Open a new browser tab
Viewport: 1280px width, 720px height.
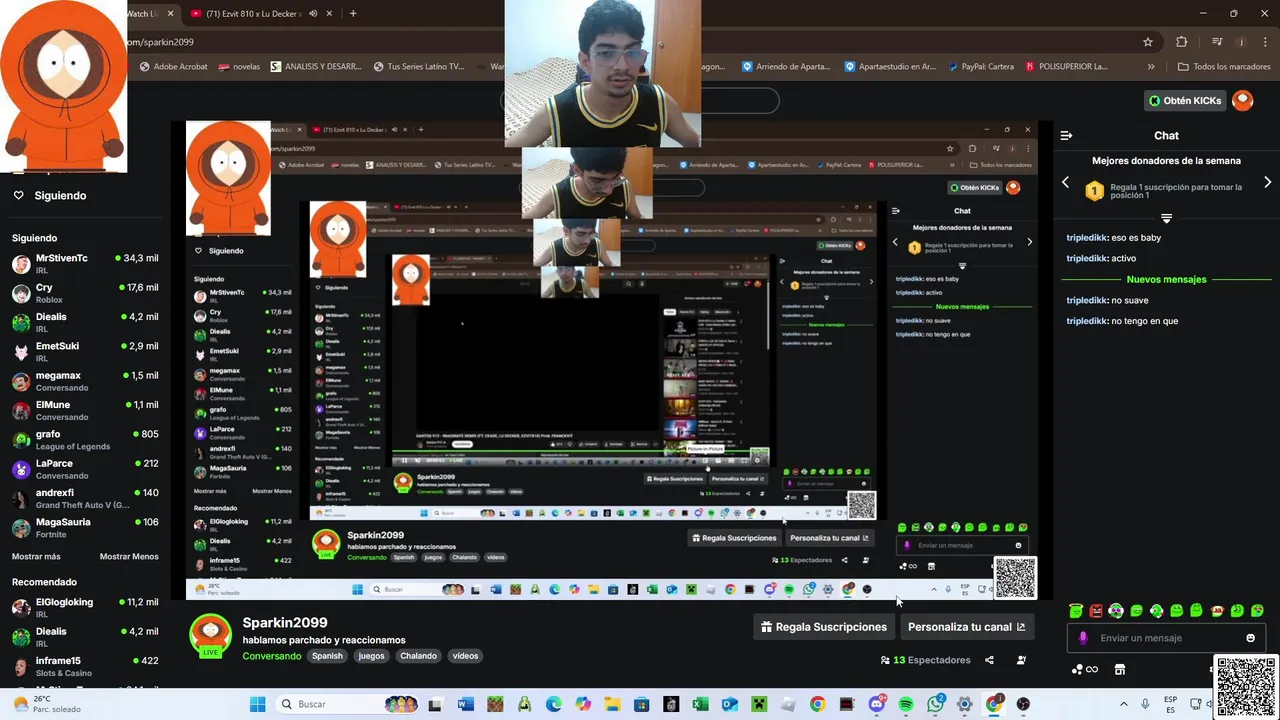353,14
